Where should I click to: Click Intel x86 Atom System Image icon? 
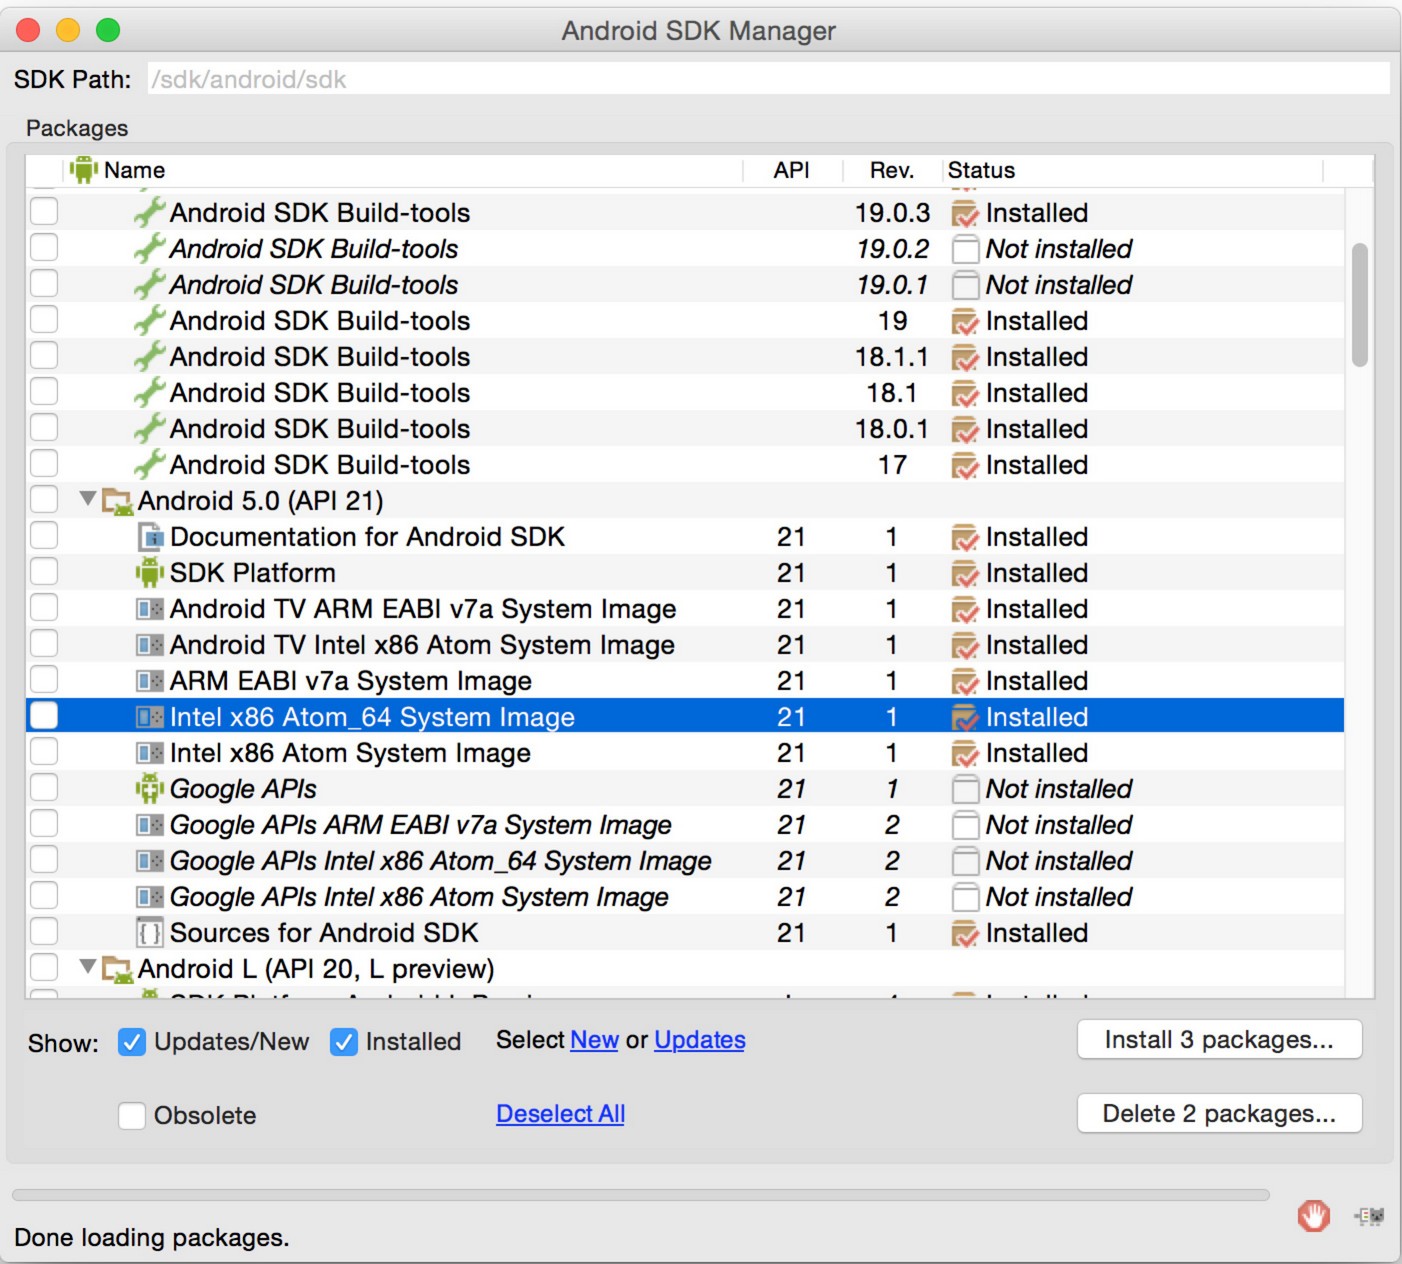tap(150, 753)
